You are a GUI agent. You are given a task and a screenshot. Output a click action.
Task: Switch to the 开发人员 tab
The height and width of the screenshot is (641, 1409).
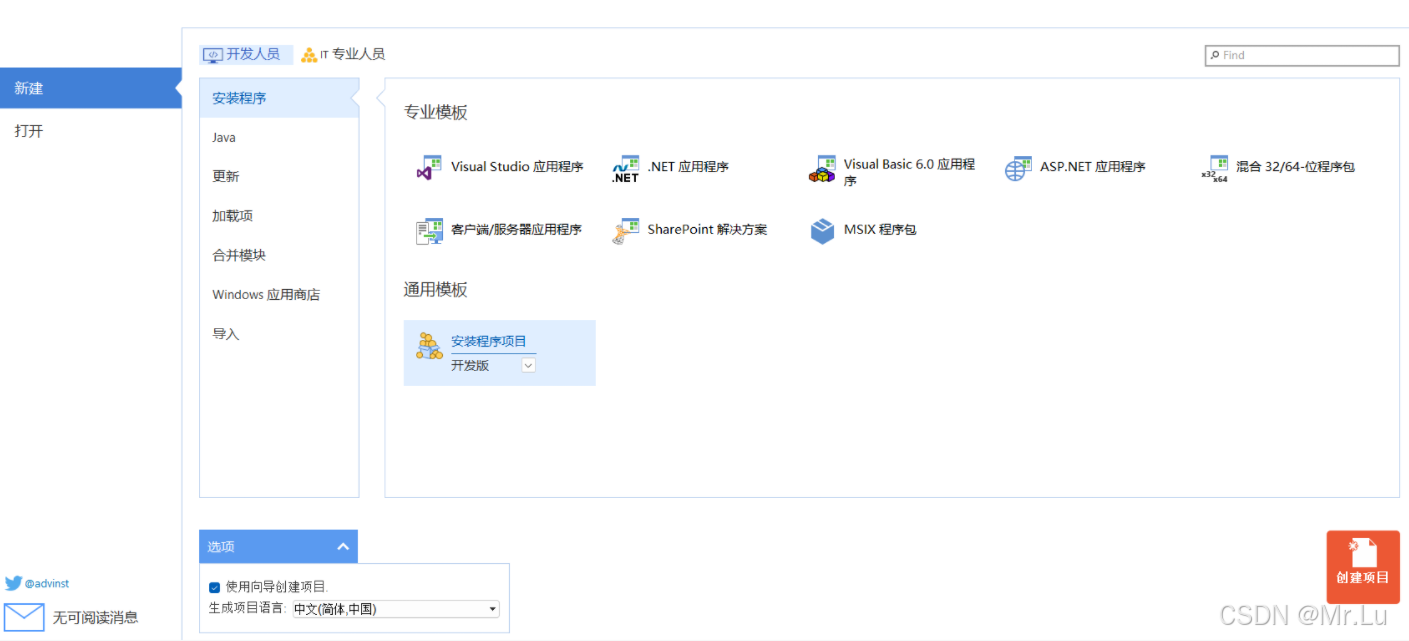[x=247, y=55]
